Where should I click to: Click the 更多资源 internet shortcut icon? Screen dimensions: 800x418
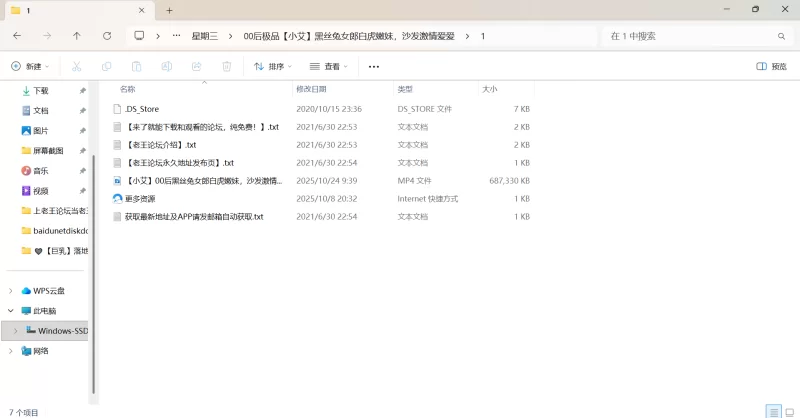117,199
